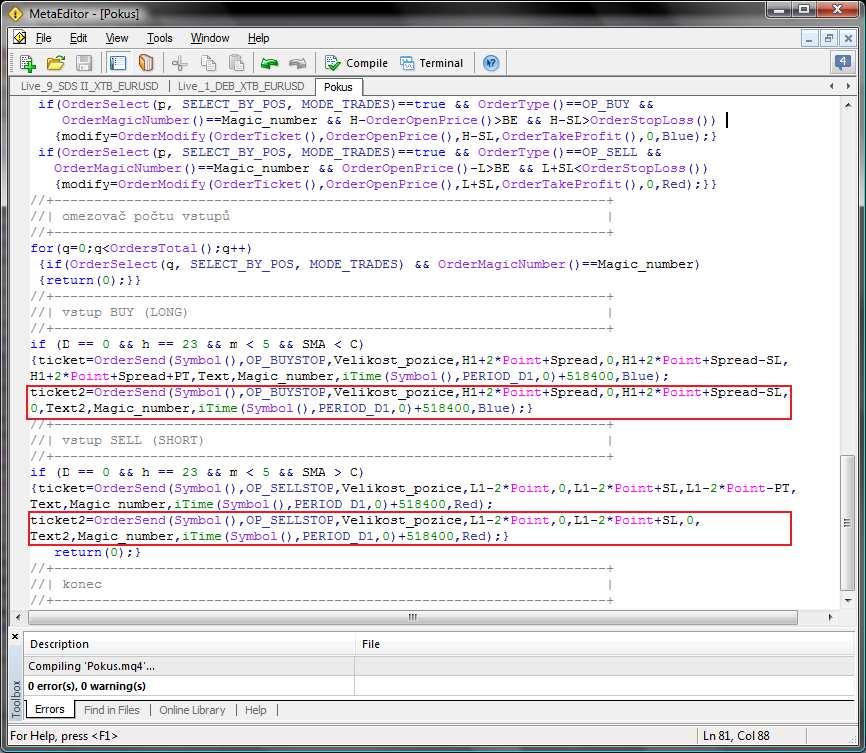The height and width of the screenshot is (753, 866).
Task: Select the Errors tab in Toolbox
Action: tap(50, 709)
